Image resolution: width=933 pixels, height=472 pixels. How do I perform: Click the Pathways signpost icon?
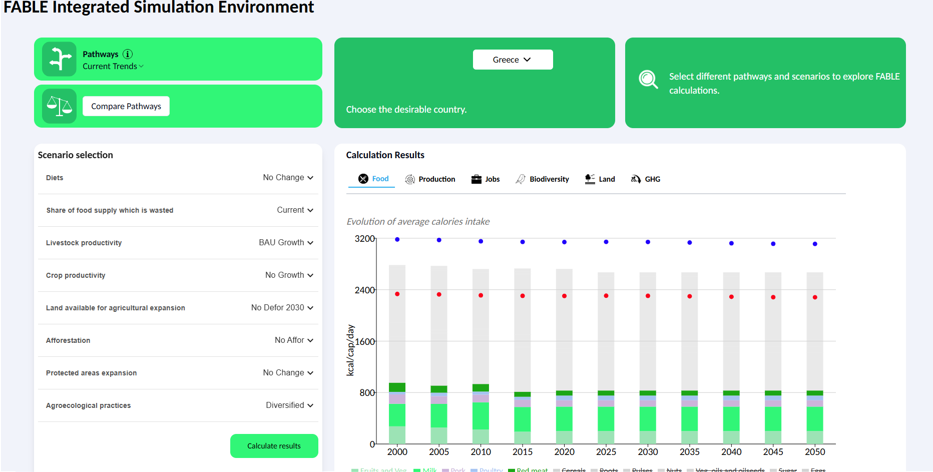point(59,60)
